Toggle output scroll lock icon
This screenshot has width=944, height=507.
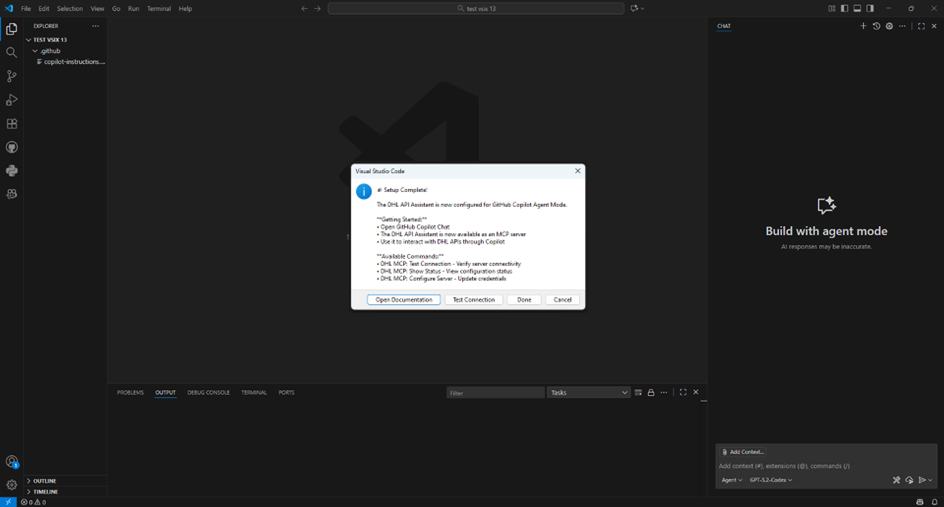651,393
